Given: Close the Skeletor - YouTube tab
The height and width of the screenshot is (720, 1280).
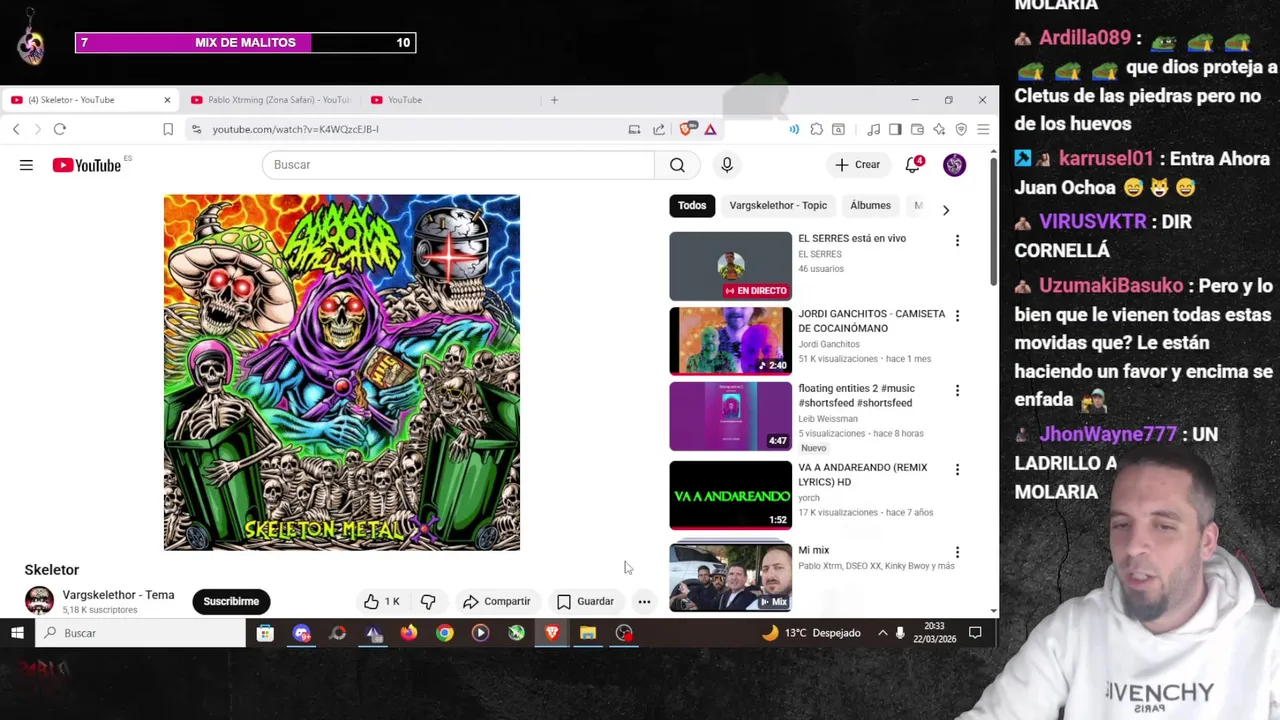Looking at the screenshot, I should coord(167,100).
